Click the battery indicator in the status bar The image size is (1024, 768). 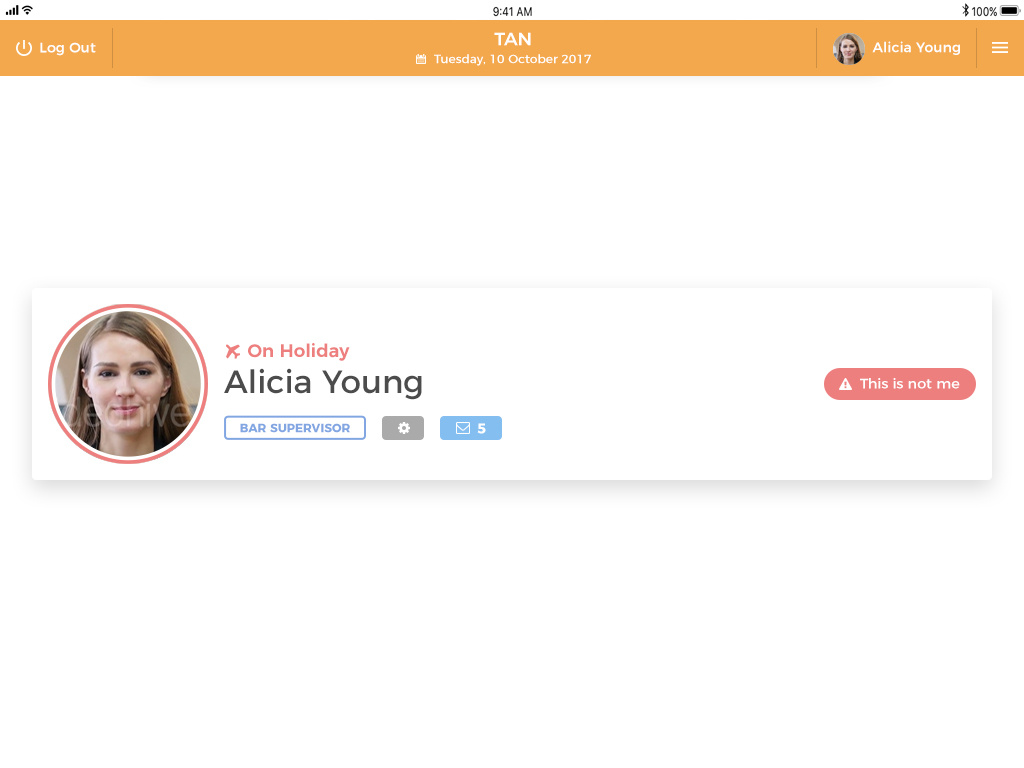tap(1009, 11)
